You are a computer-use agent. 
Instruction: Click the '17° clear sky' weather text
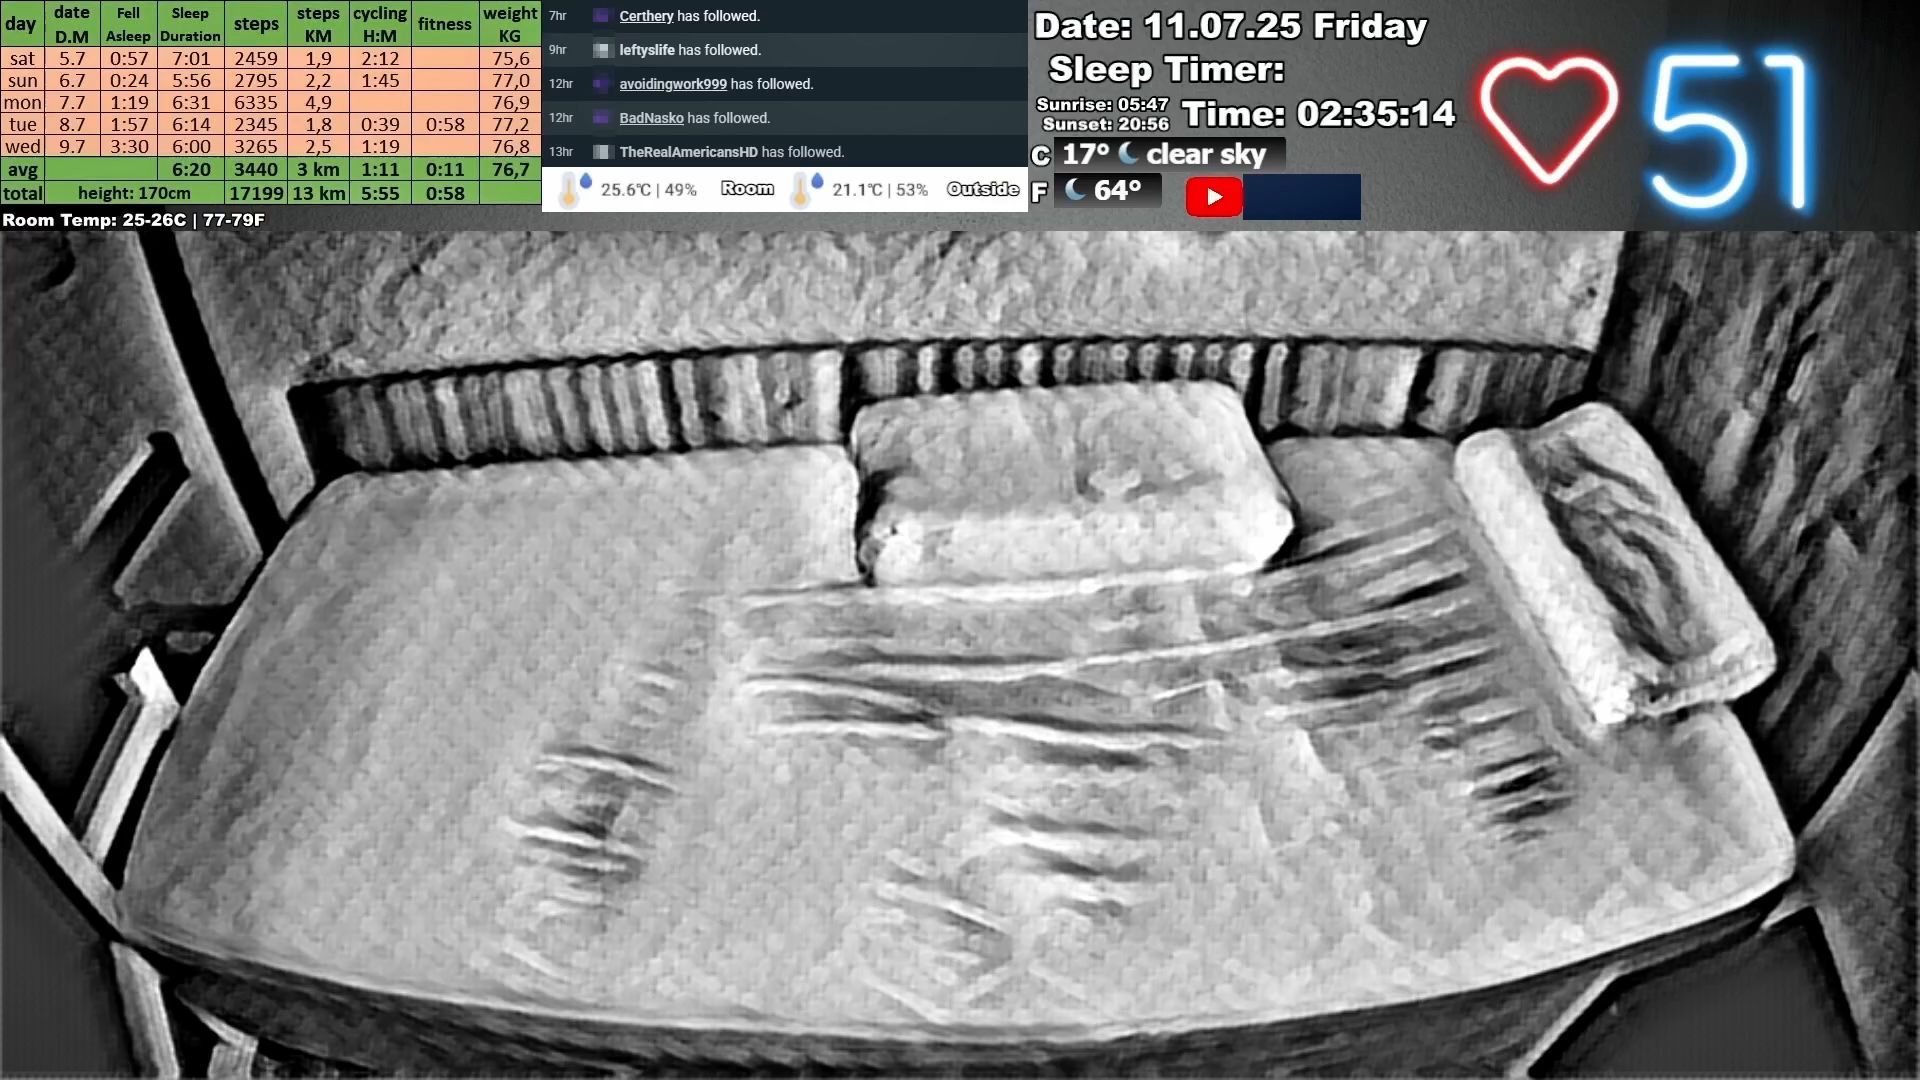[1164, 154]
